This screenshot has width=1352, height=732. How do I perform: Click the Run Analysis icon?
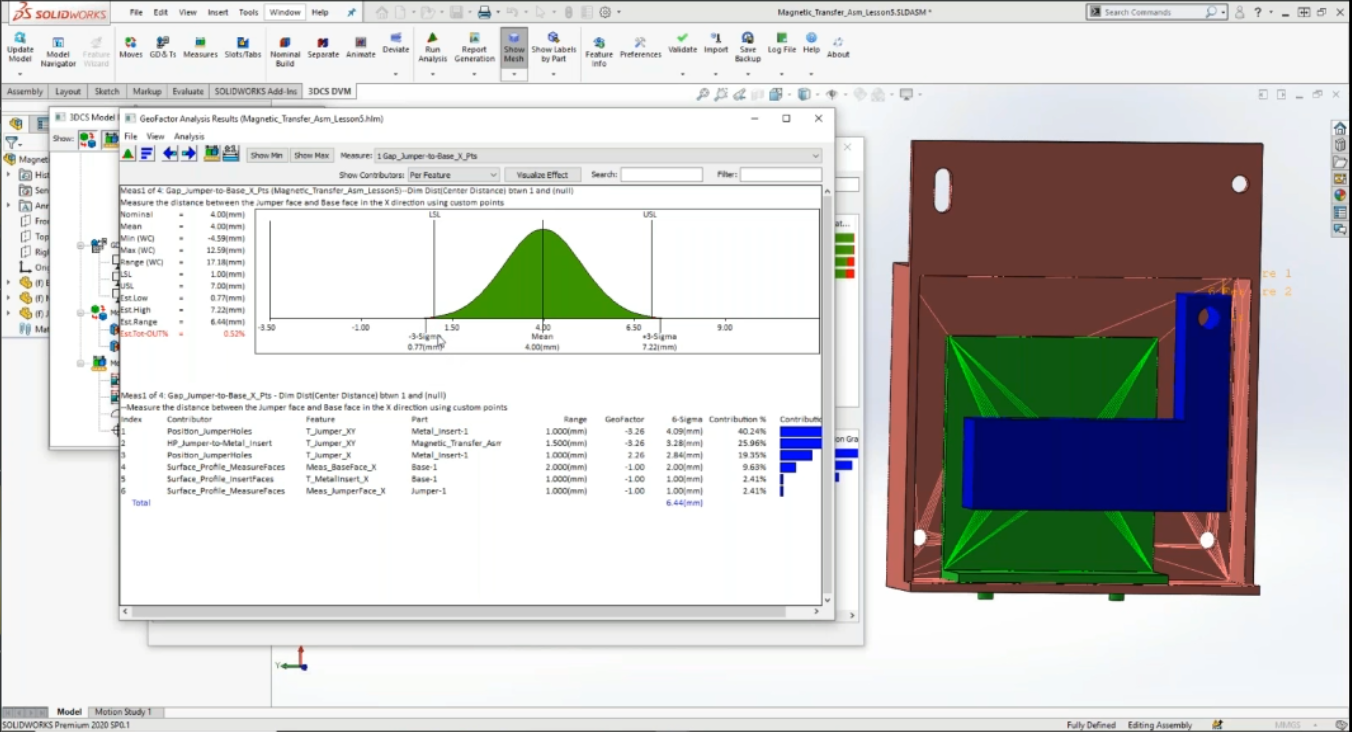click(x=432, y=47)
